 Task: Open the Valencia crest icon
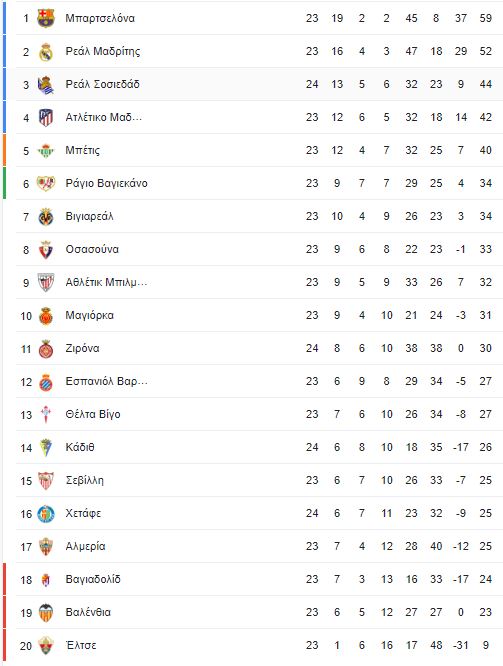[46, 612]
